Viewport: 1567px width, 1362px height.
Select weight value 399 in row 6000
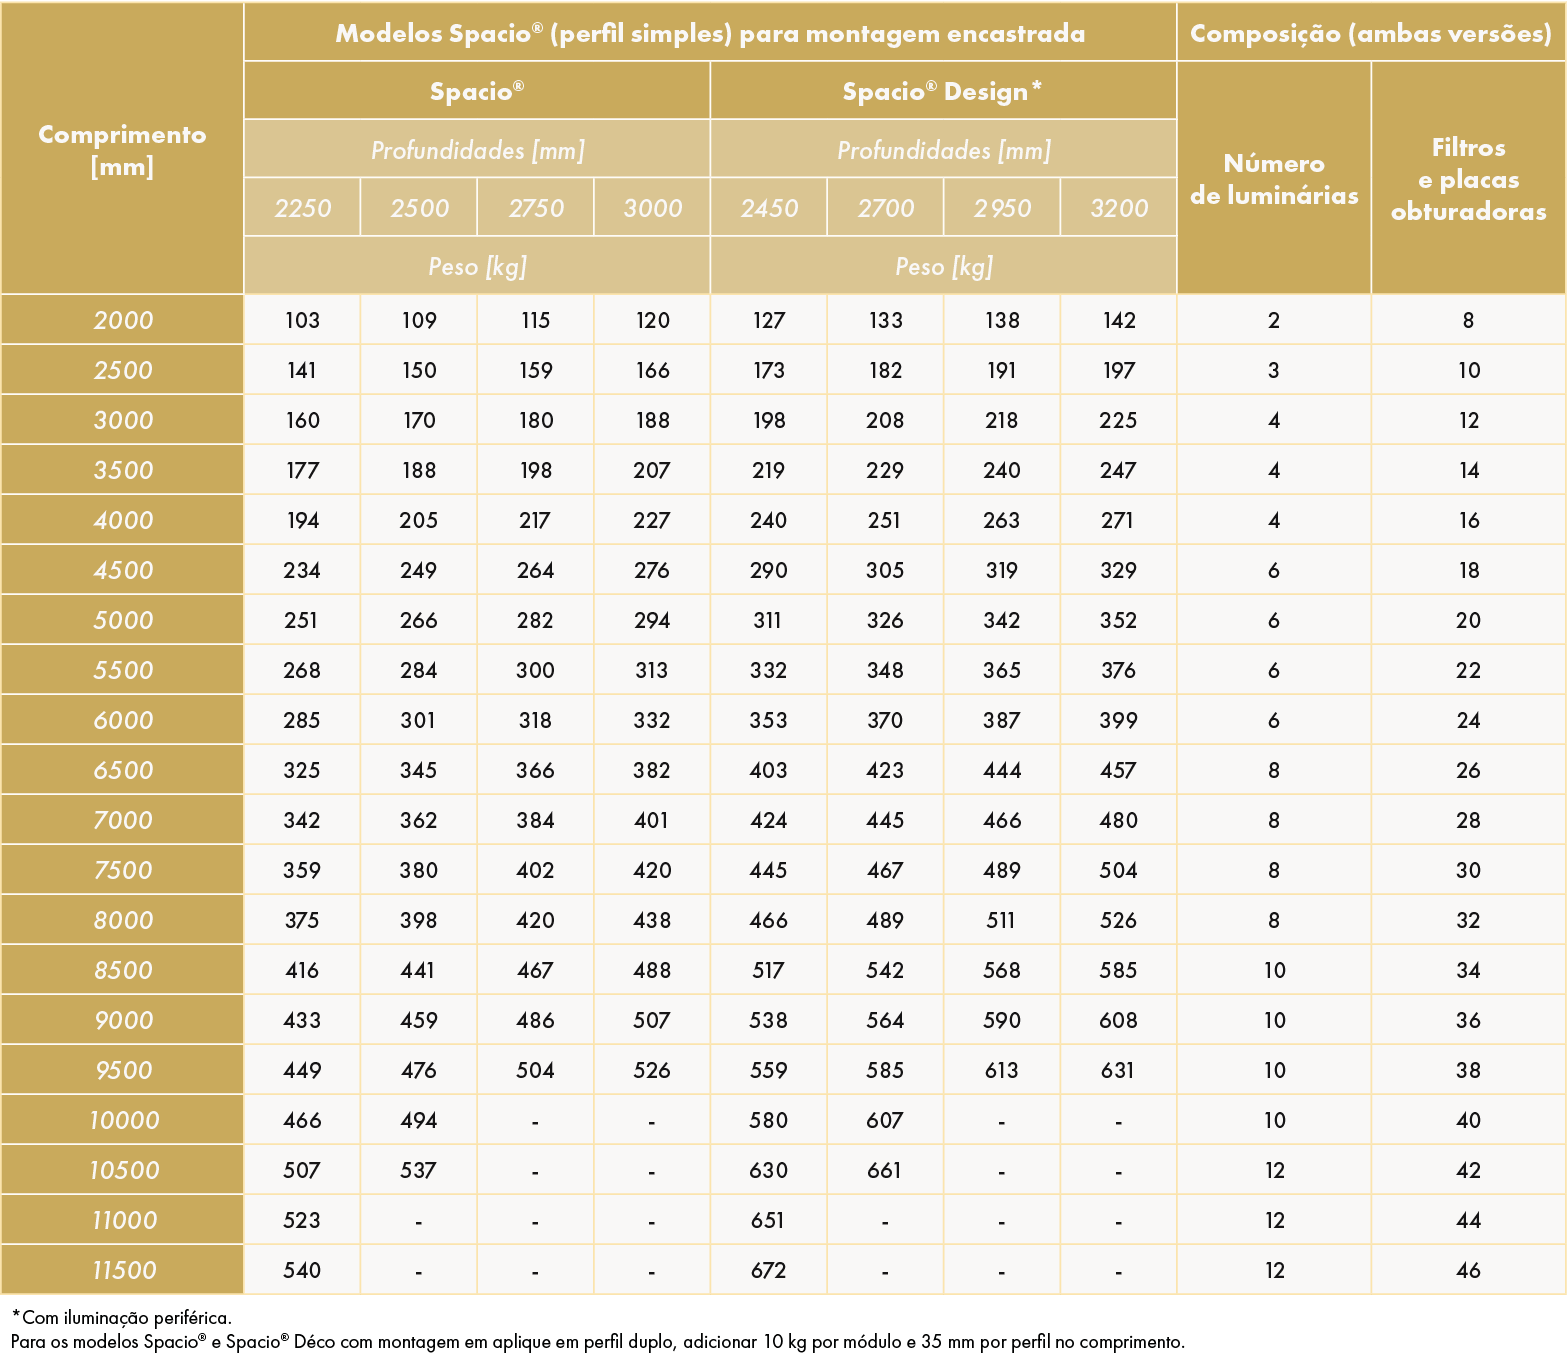click(x=1119, y=720)
